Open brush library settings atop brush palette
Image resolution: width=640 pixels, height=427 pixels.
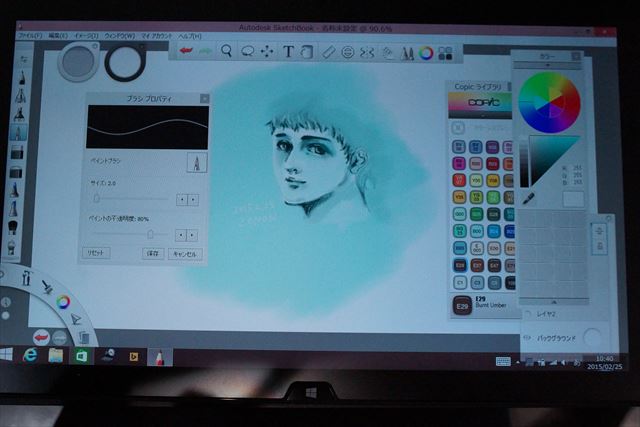(24, 59)
